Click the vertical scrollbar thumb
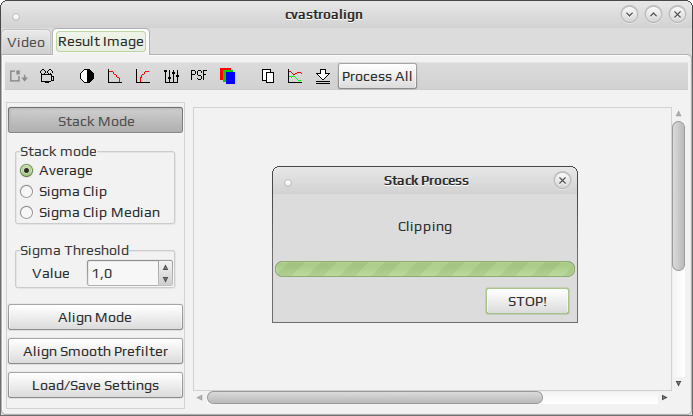Image resolution: width=693 pixels, height=416 pixels. (678, 195)
